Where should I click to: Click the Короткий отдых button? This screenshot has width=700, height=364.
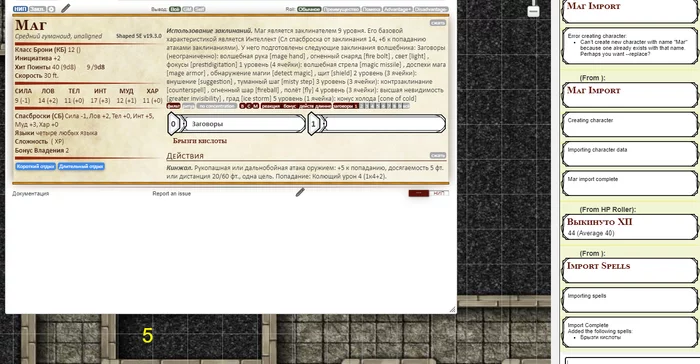(x=36, y=166)
